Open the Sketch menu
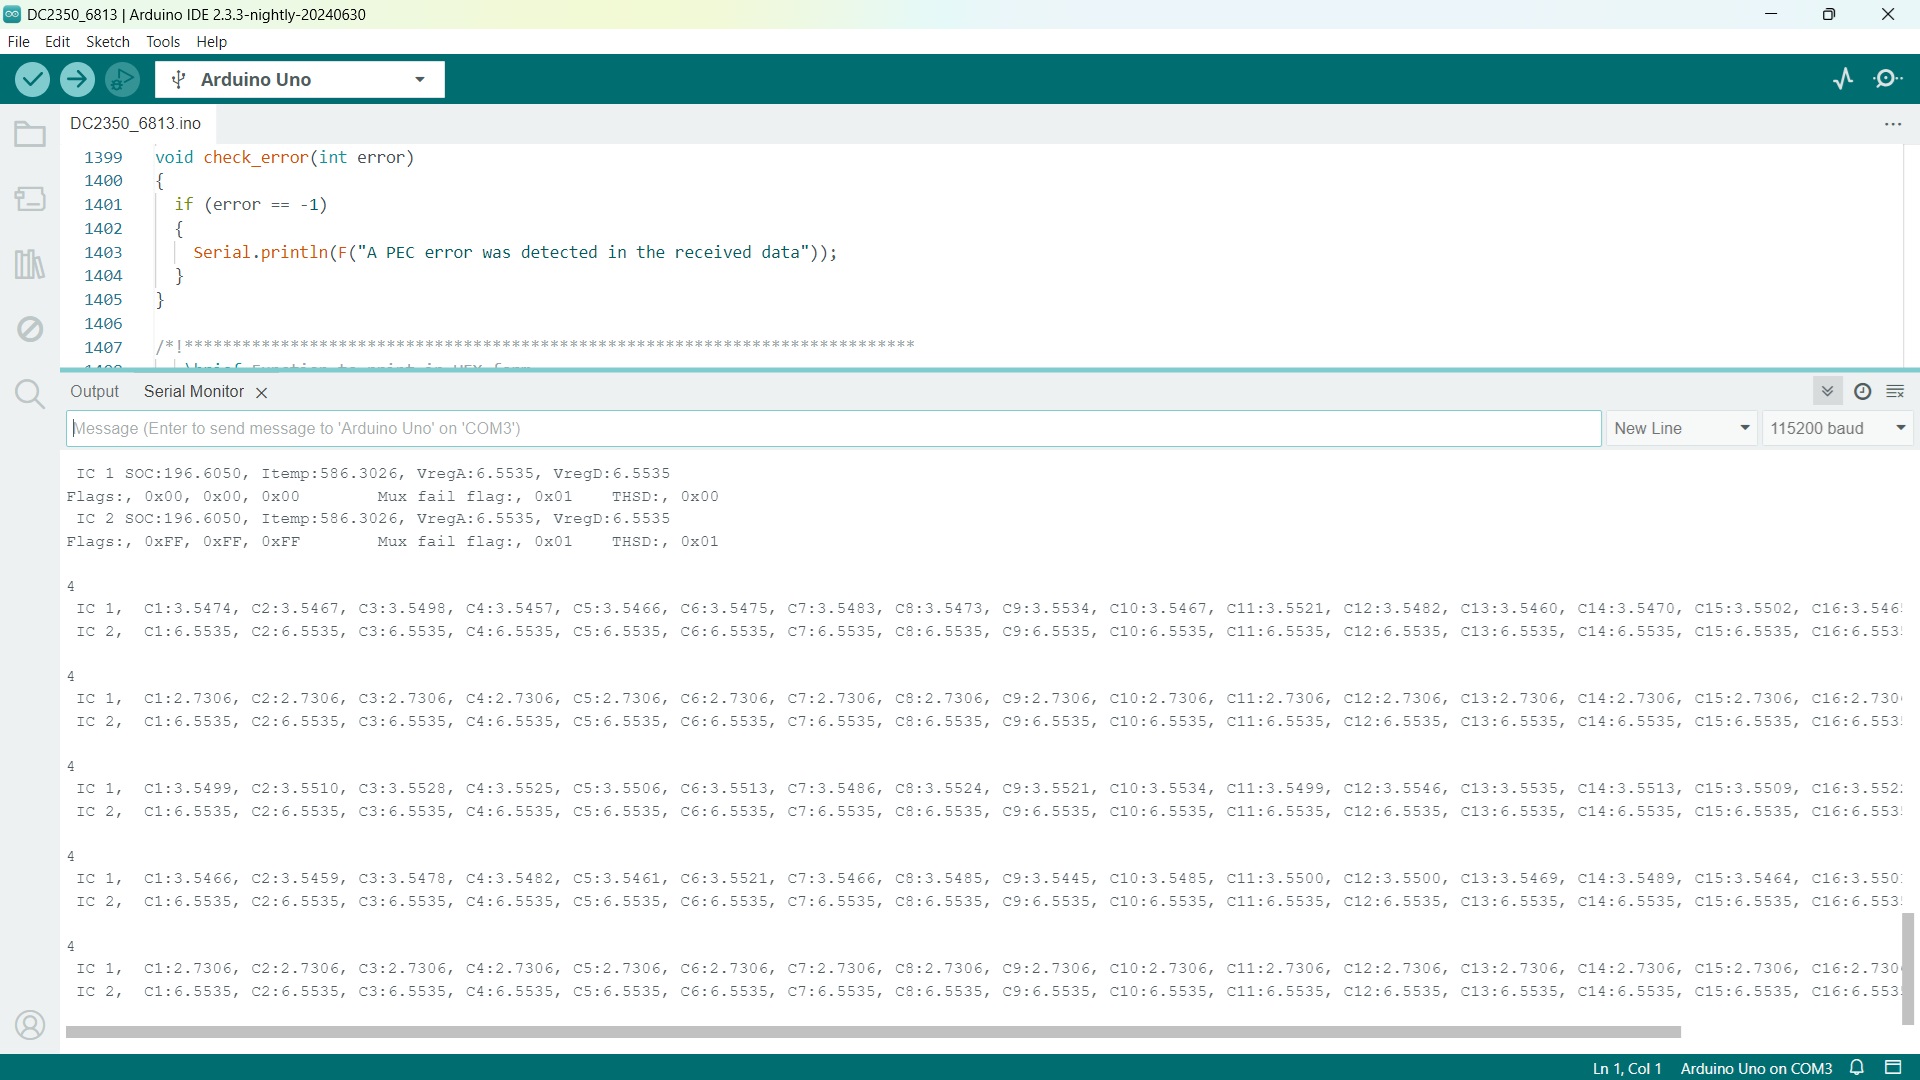Viewport: 1920px width, 1080px height. (107, 42)
